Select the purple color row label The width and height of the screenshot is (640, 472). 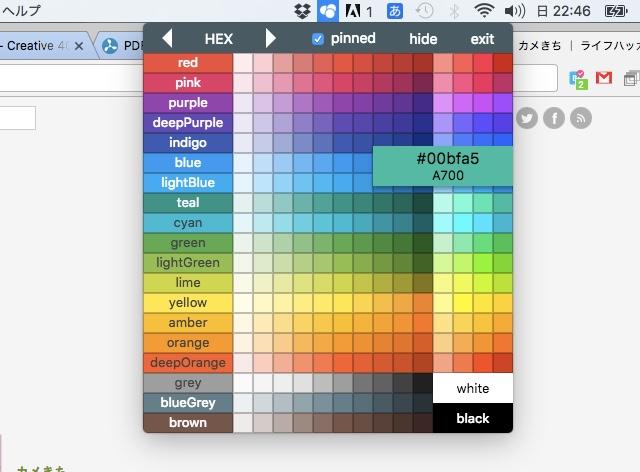[x=188, y=103]
